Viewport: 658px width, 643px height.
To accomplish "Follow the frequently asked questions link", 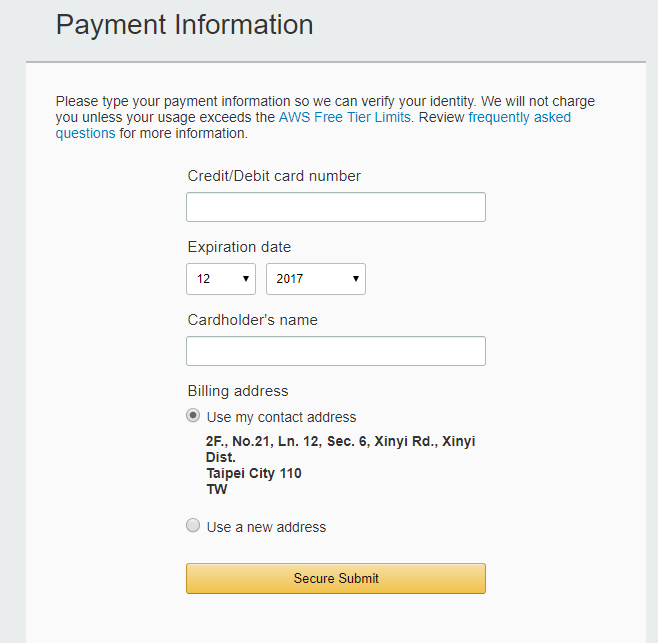I will [x=519, y=117].
